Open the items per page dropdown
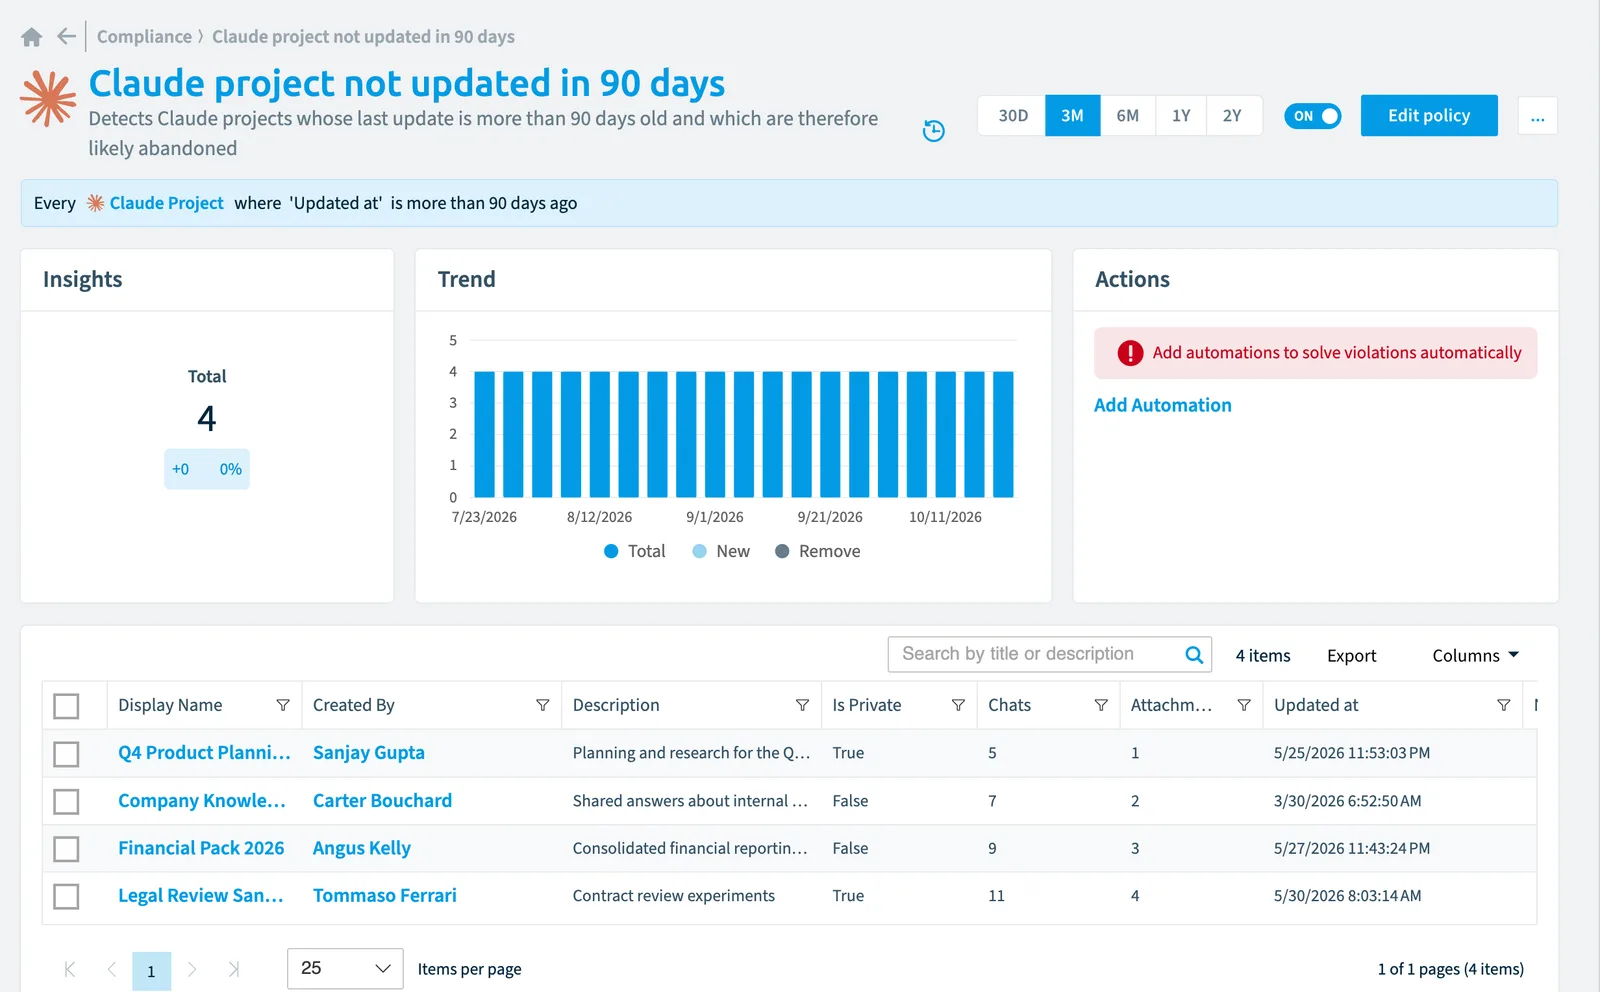Screen dimensions: 1600x992 (345, 969)
